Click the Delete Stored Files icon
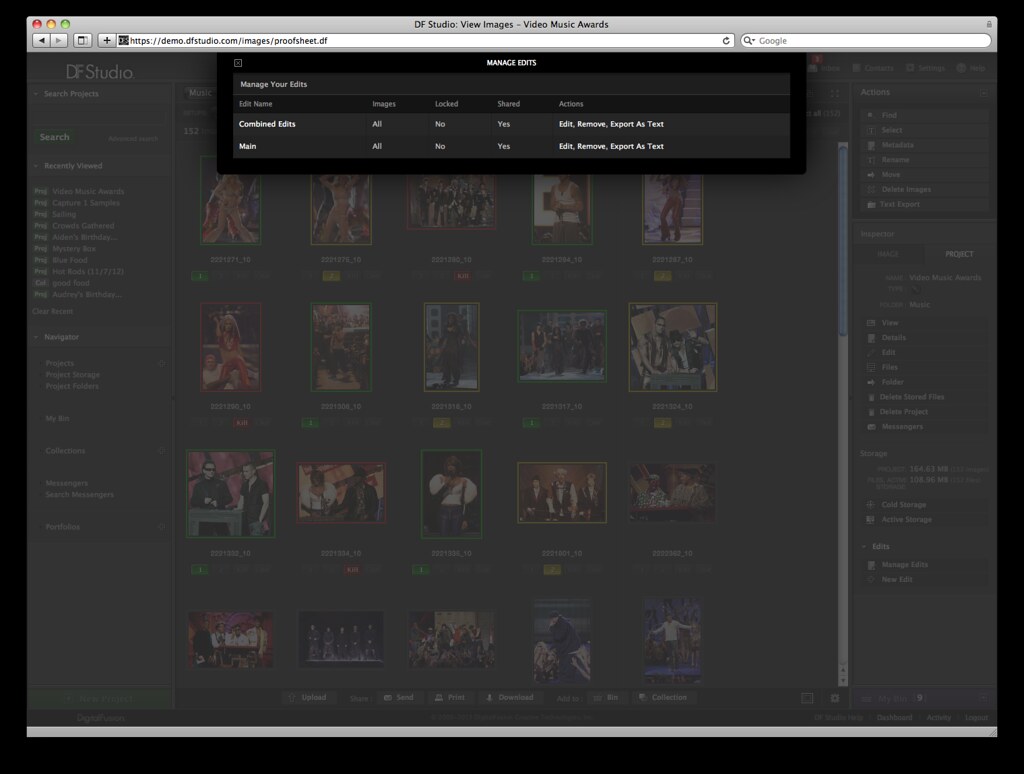1024x774 pixels. [x=871, y=397]
